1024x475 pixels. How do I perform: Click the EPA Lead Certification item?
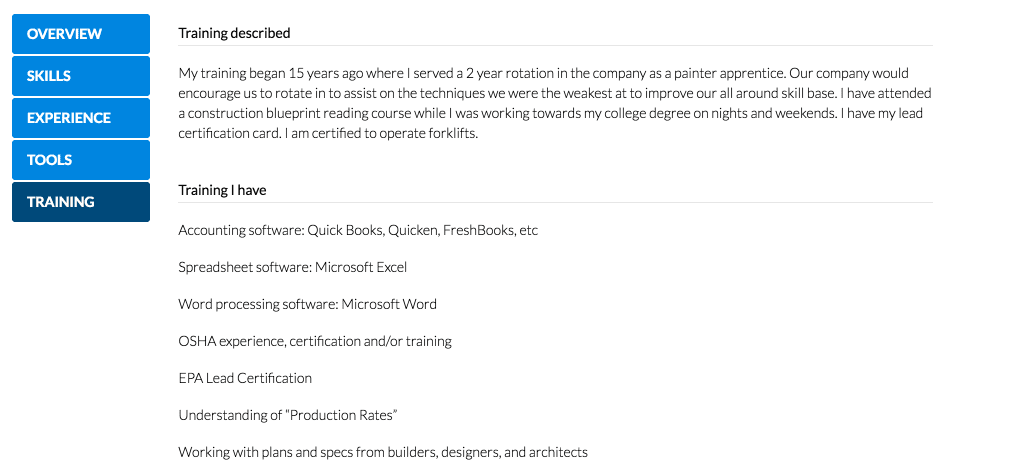tap(245, 378)
